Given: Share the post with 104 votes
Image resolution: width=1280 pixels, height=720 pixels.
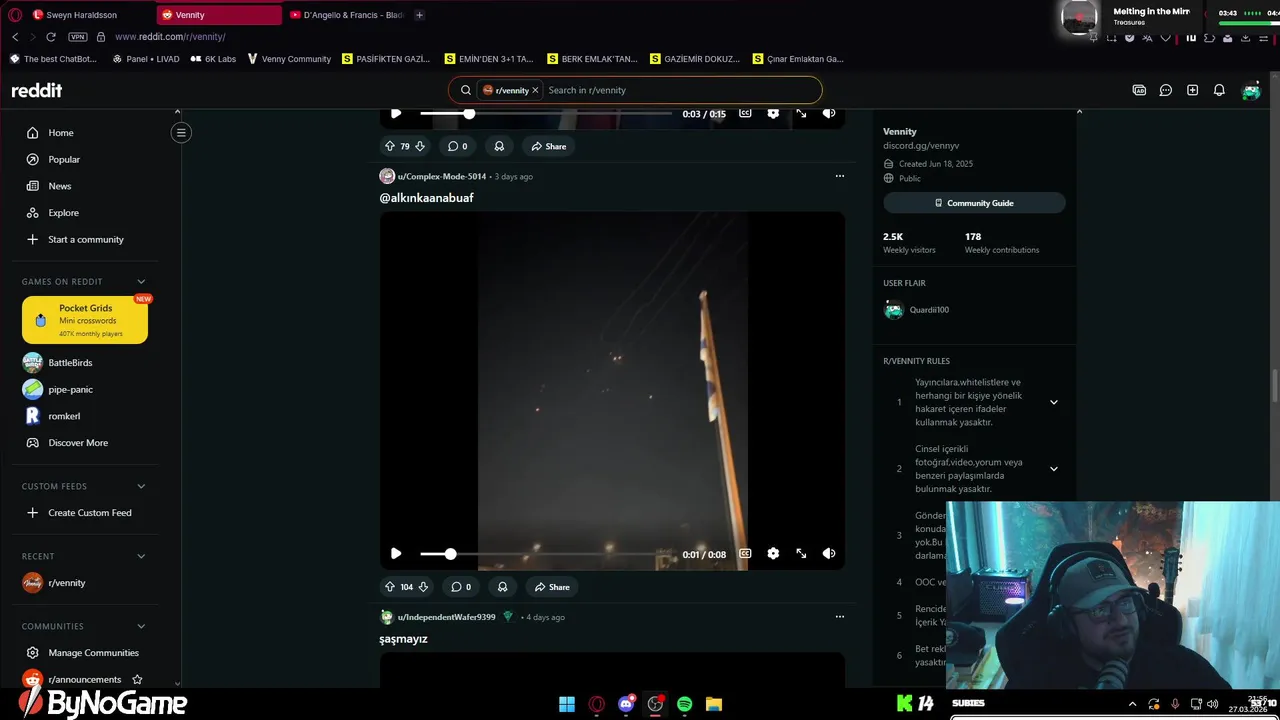Looking at the screenshot, I should pos(552,587).
